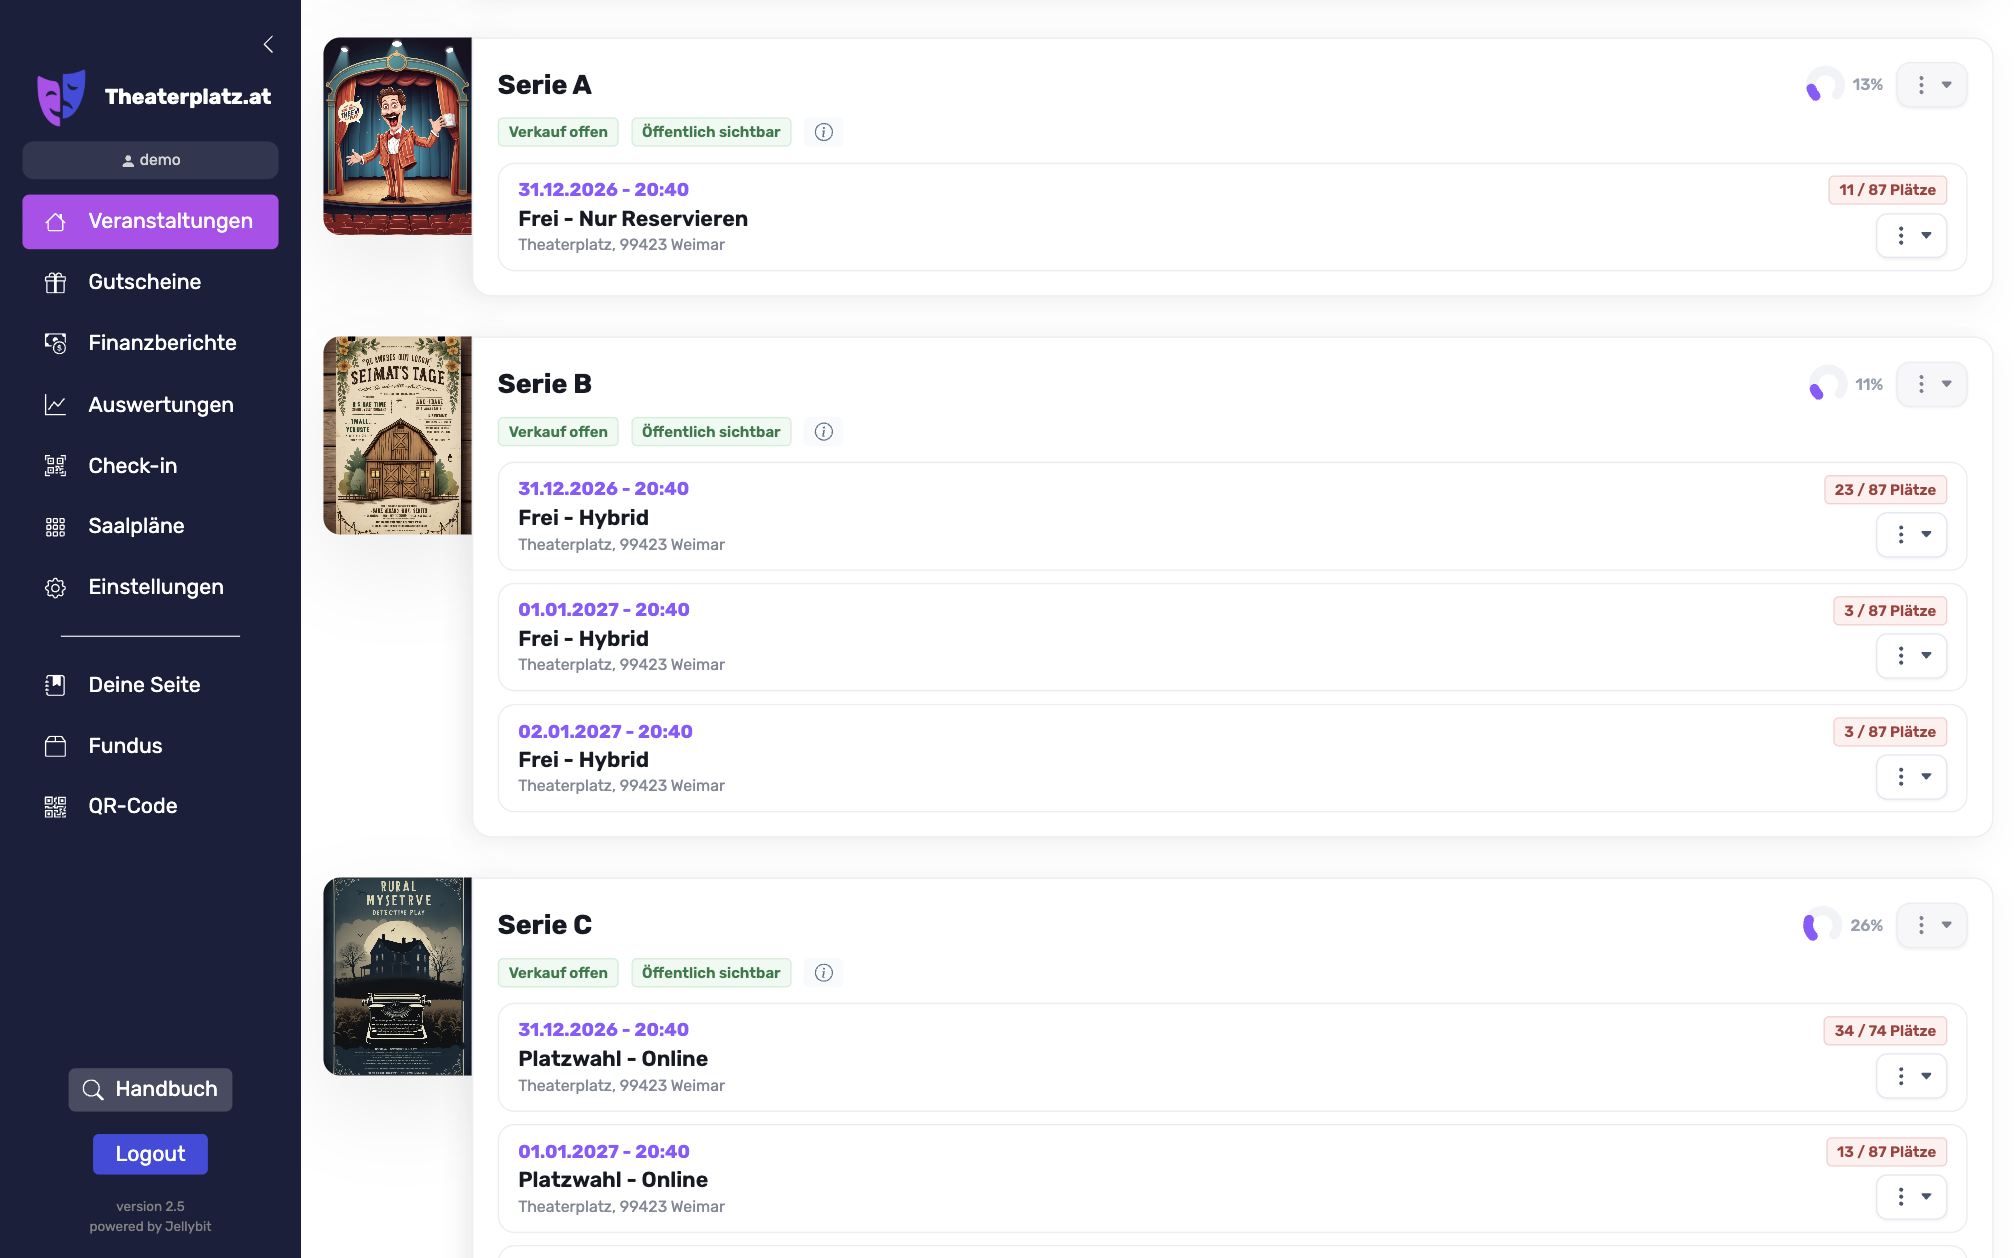The image size is (2014, 1258).
Task: Open Serie B's 31.12.2026 Frei - Hybrid event
Action: 1232,516
